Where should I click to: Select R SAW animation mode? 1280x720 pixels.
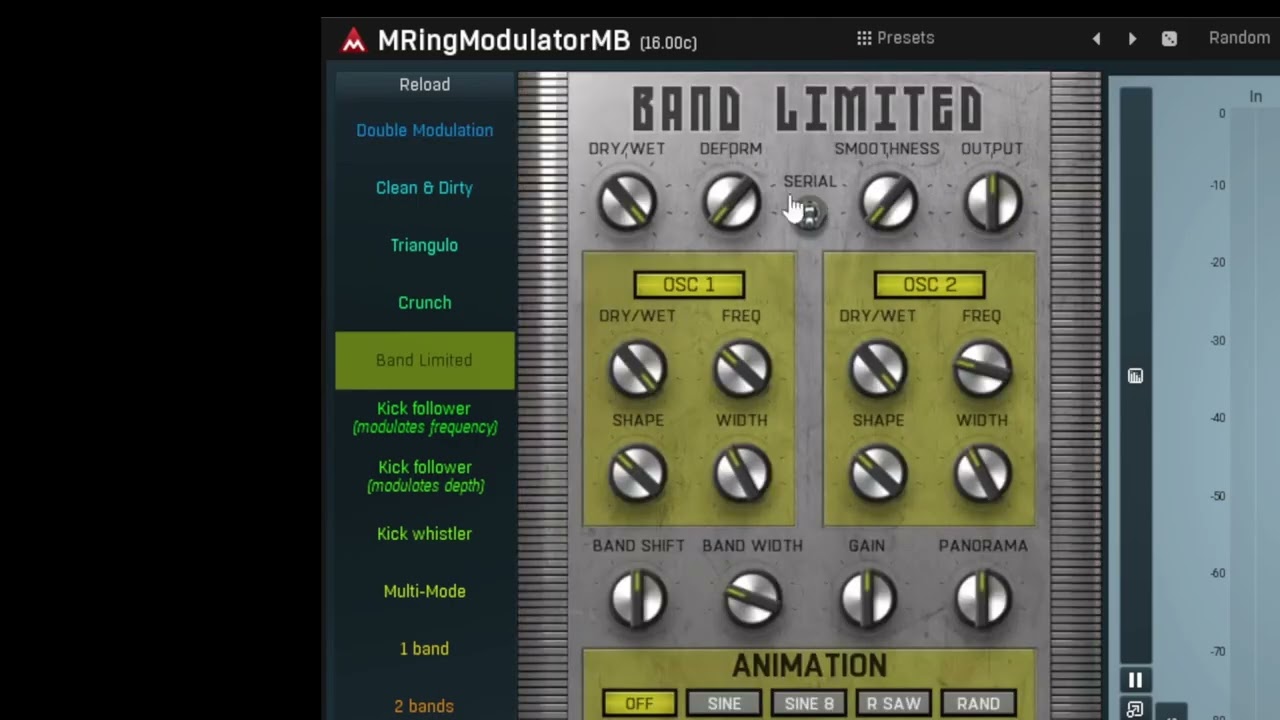pos(894,704)
